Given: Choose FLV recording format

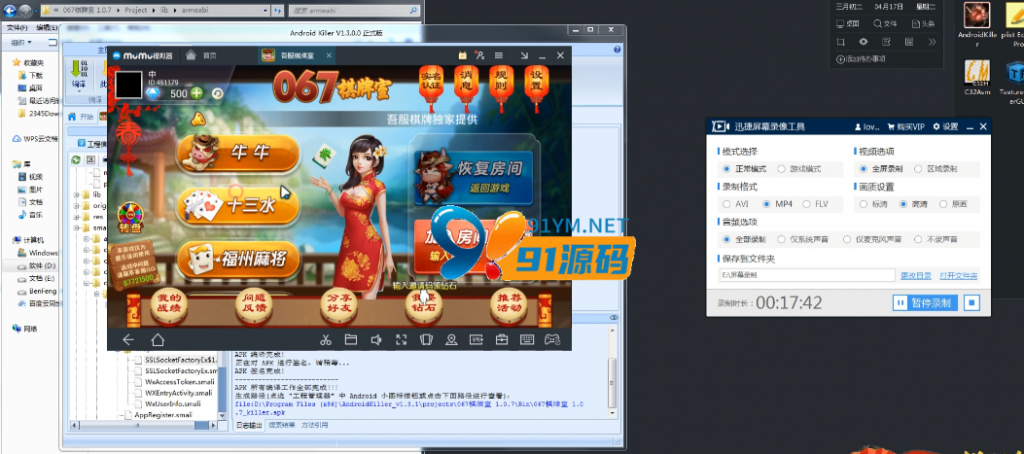Looking at the screenshot, I should (x=815, y=204).
